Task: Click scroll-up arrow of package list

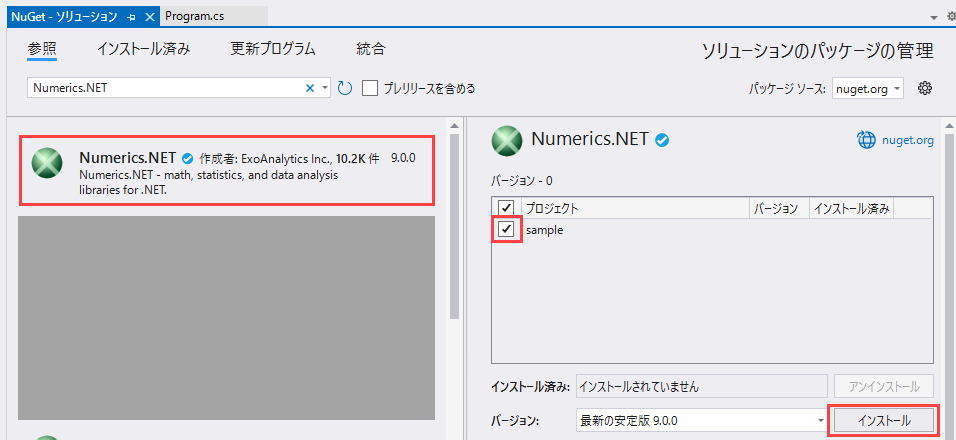Action: click(x=454, y=126)
